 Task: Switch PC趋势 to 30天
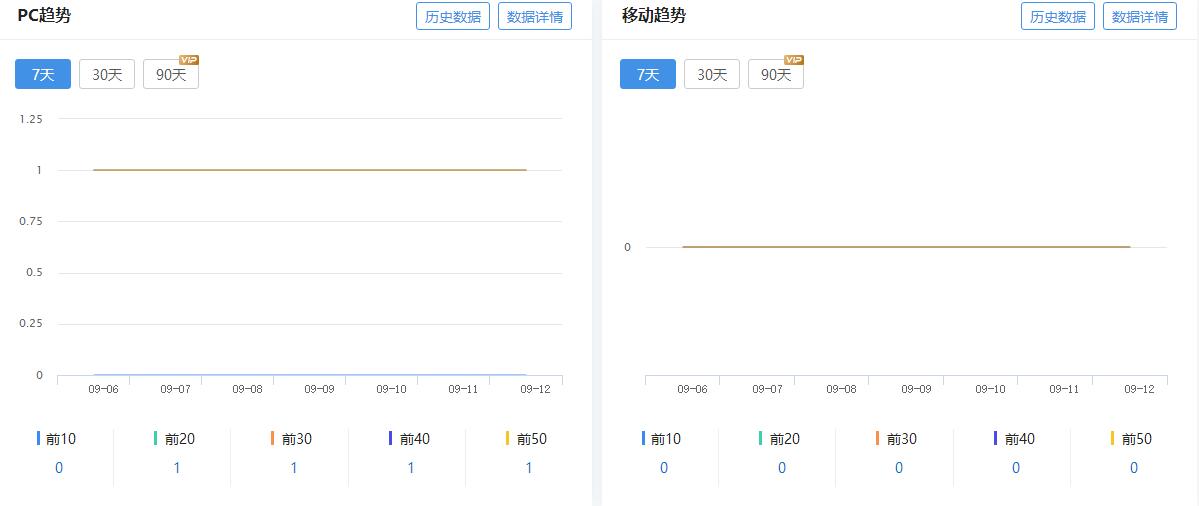[107, 75]
